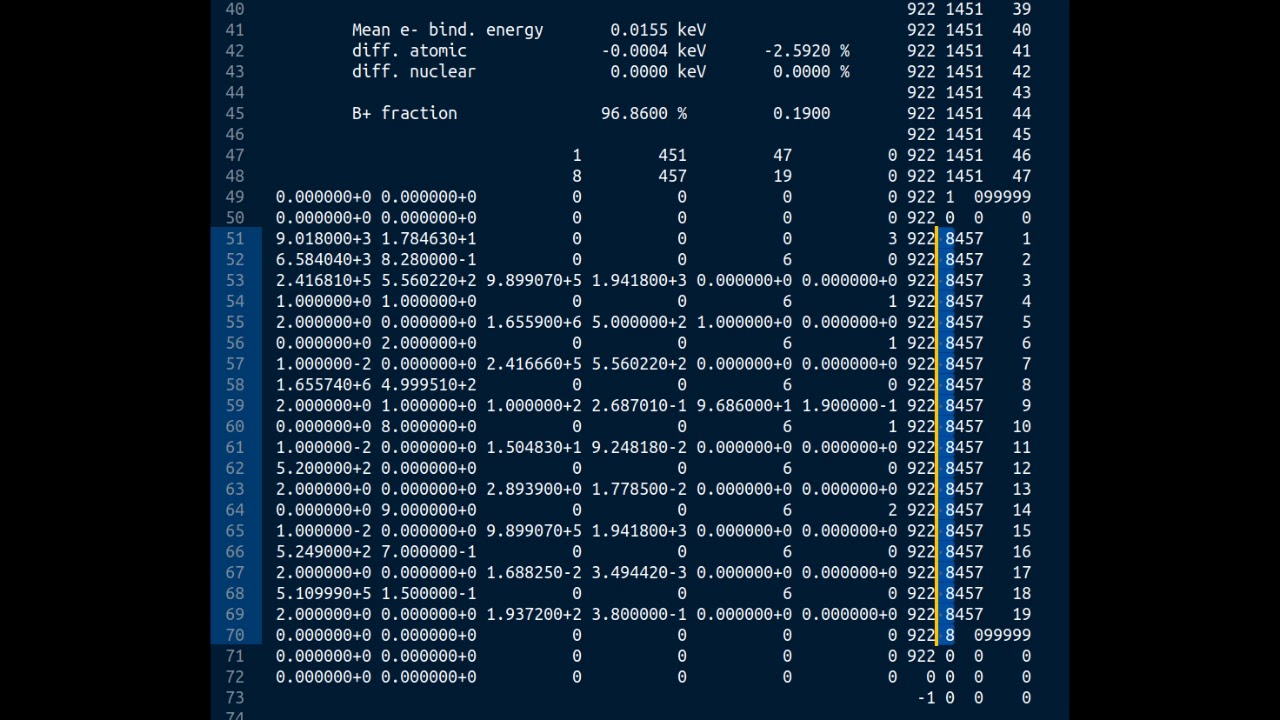
Task: Place cursor on 'Mean e- bind. energy' text
Action: (447, 30)
